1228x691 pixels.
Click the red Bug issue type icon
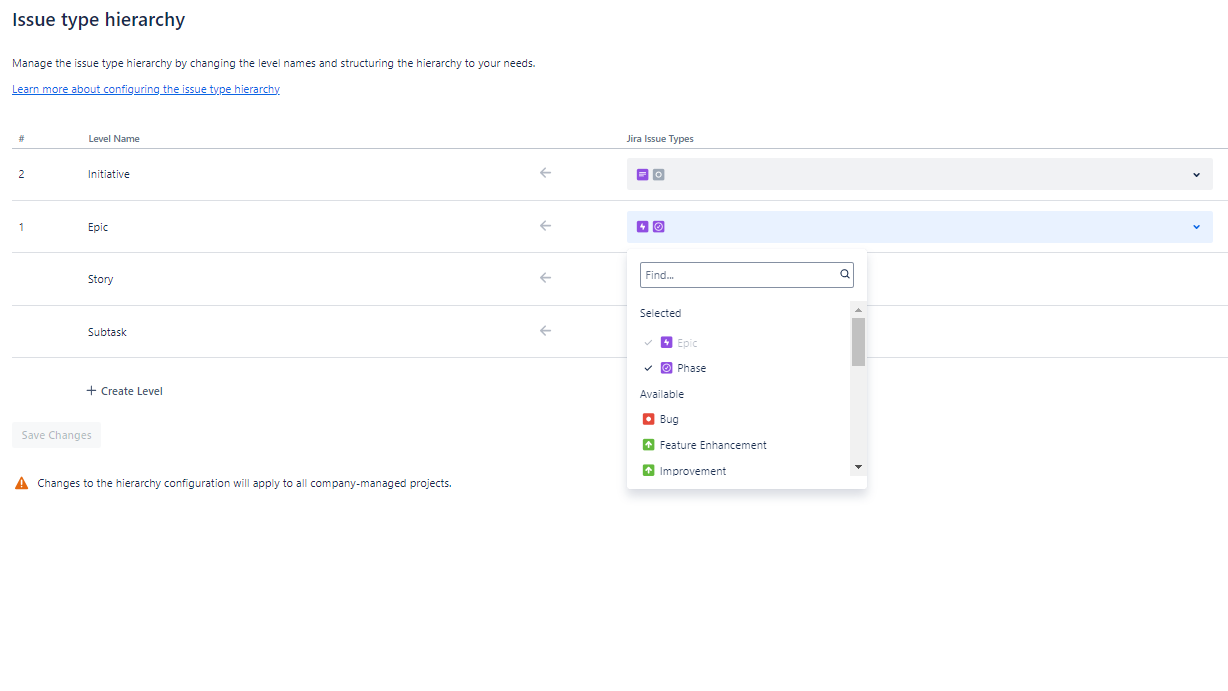[648, 419]
